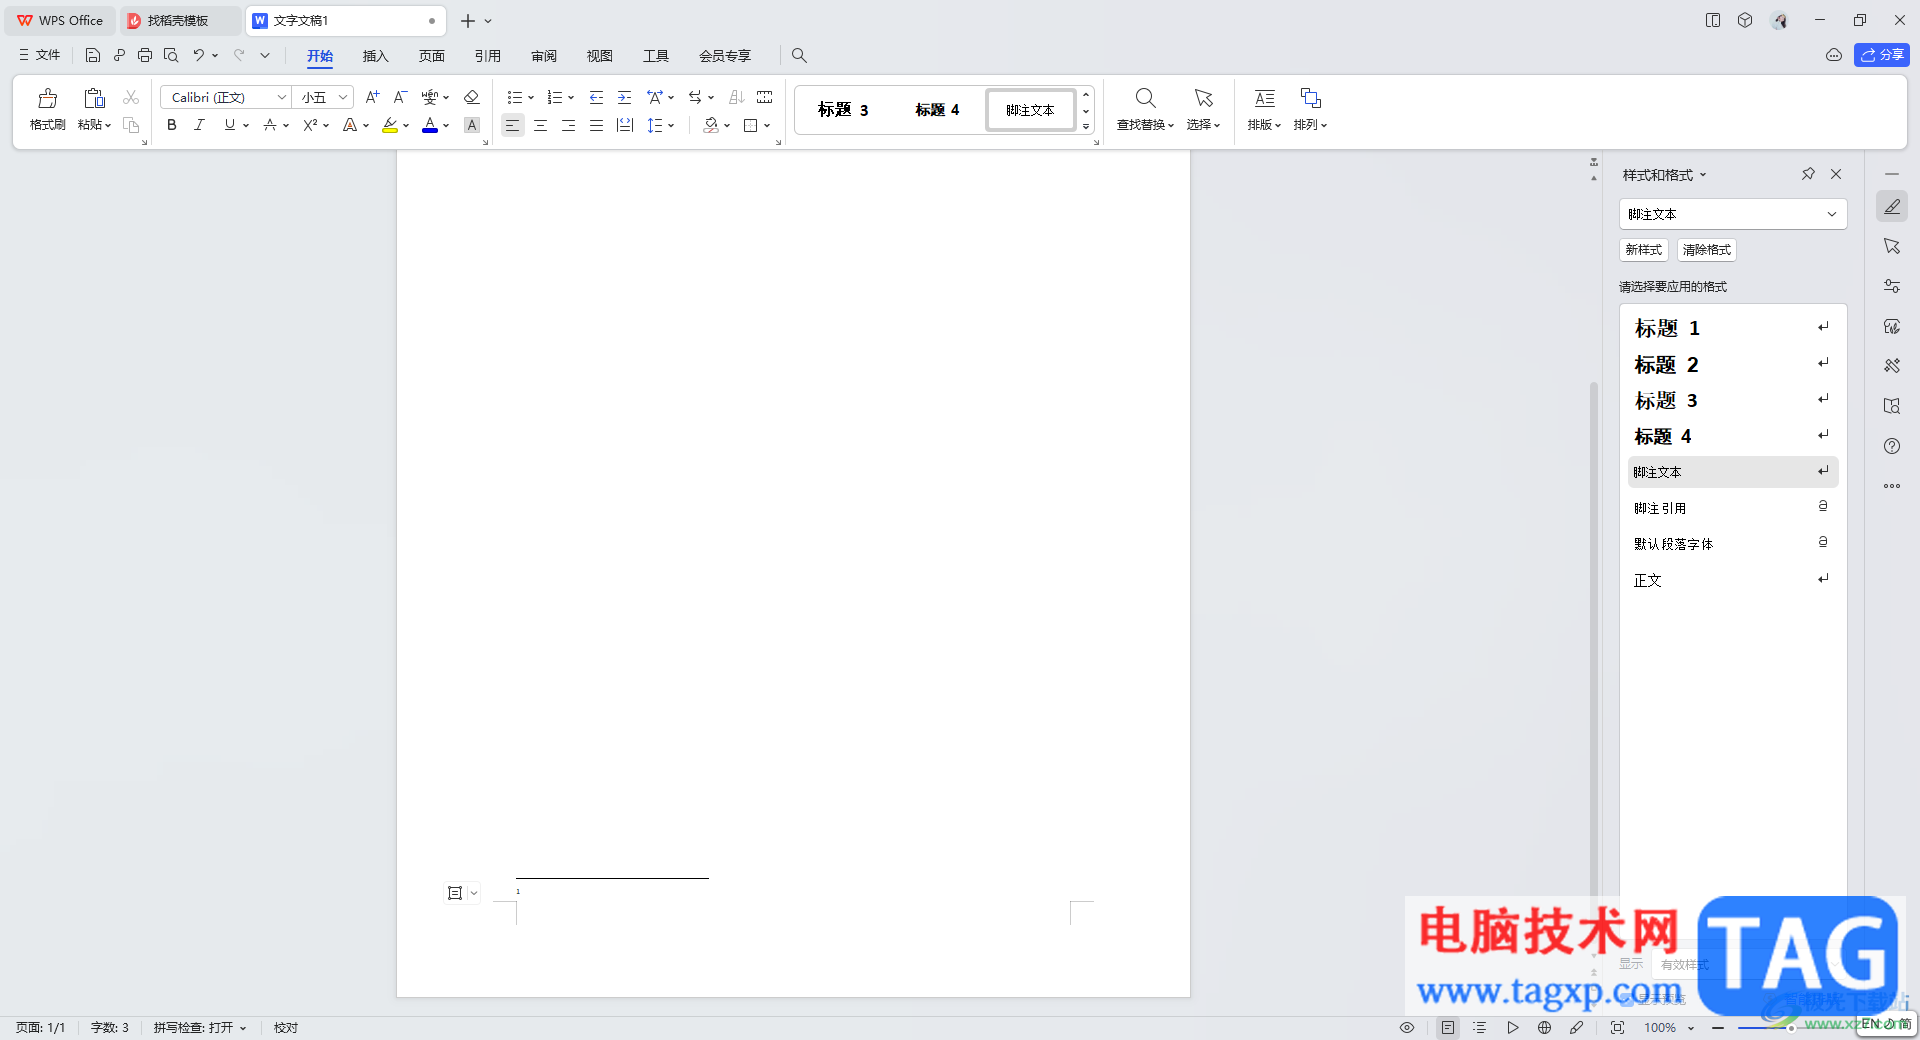Image resolution: width=1920 pixels, height=1040 pixels.
Task: Toggle justified text alignment
Action: coord(596,125)
